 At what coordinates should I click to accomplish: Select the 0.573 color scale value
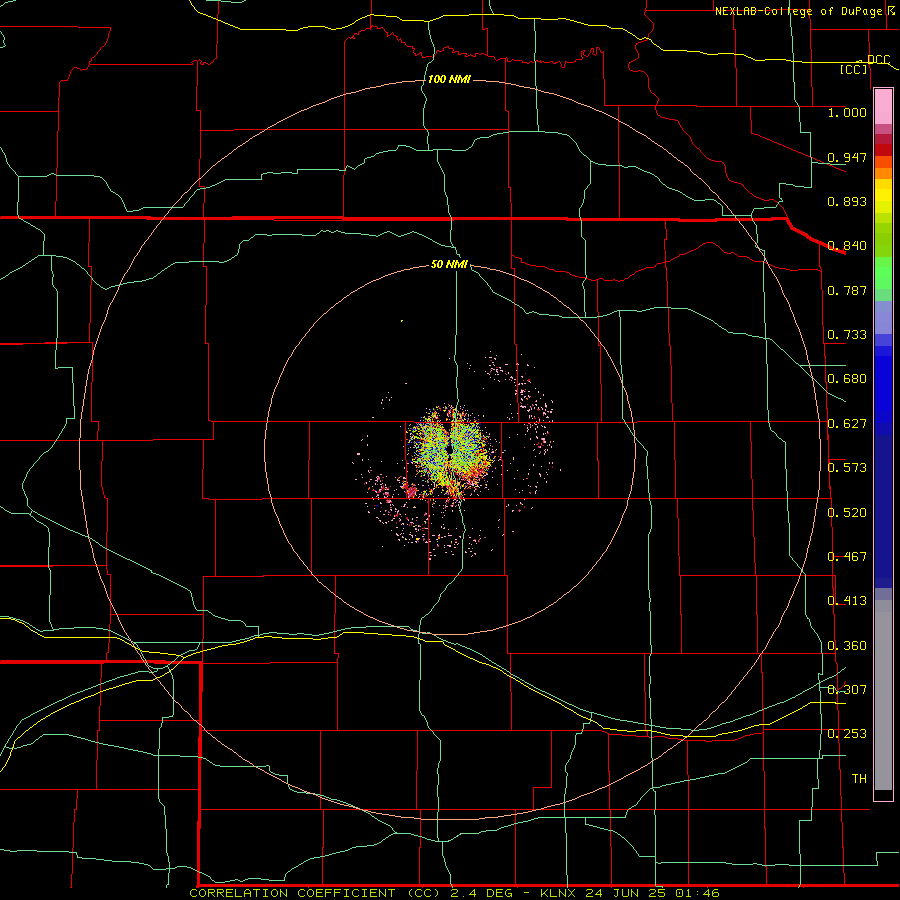pyautogui.click(x=847, y=468)
